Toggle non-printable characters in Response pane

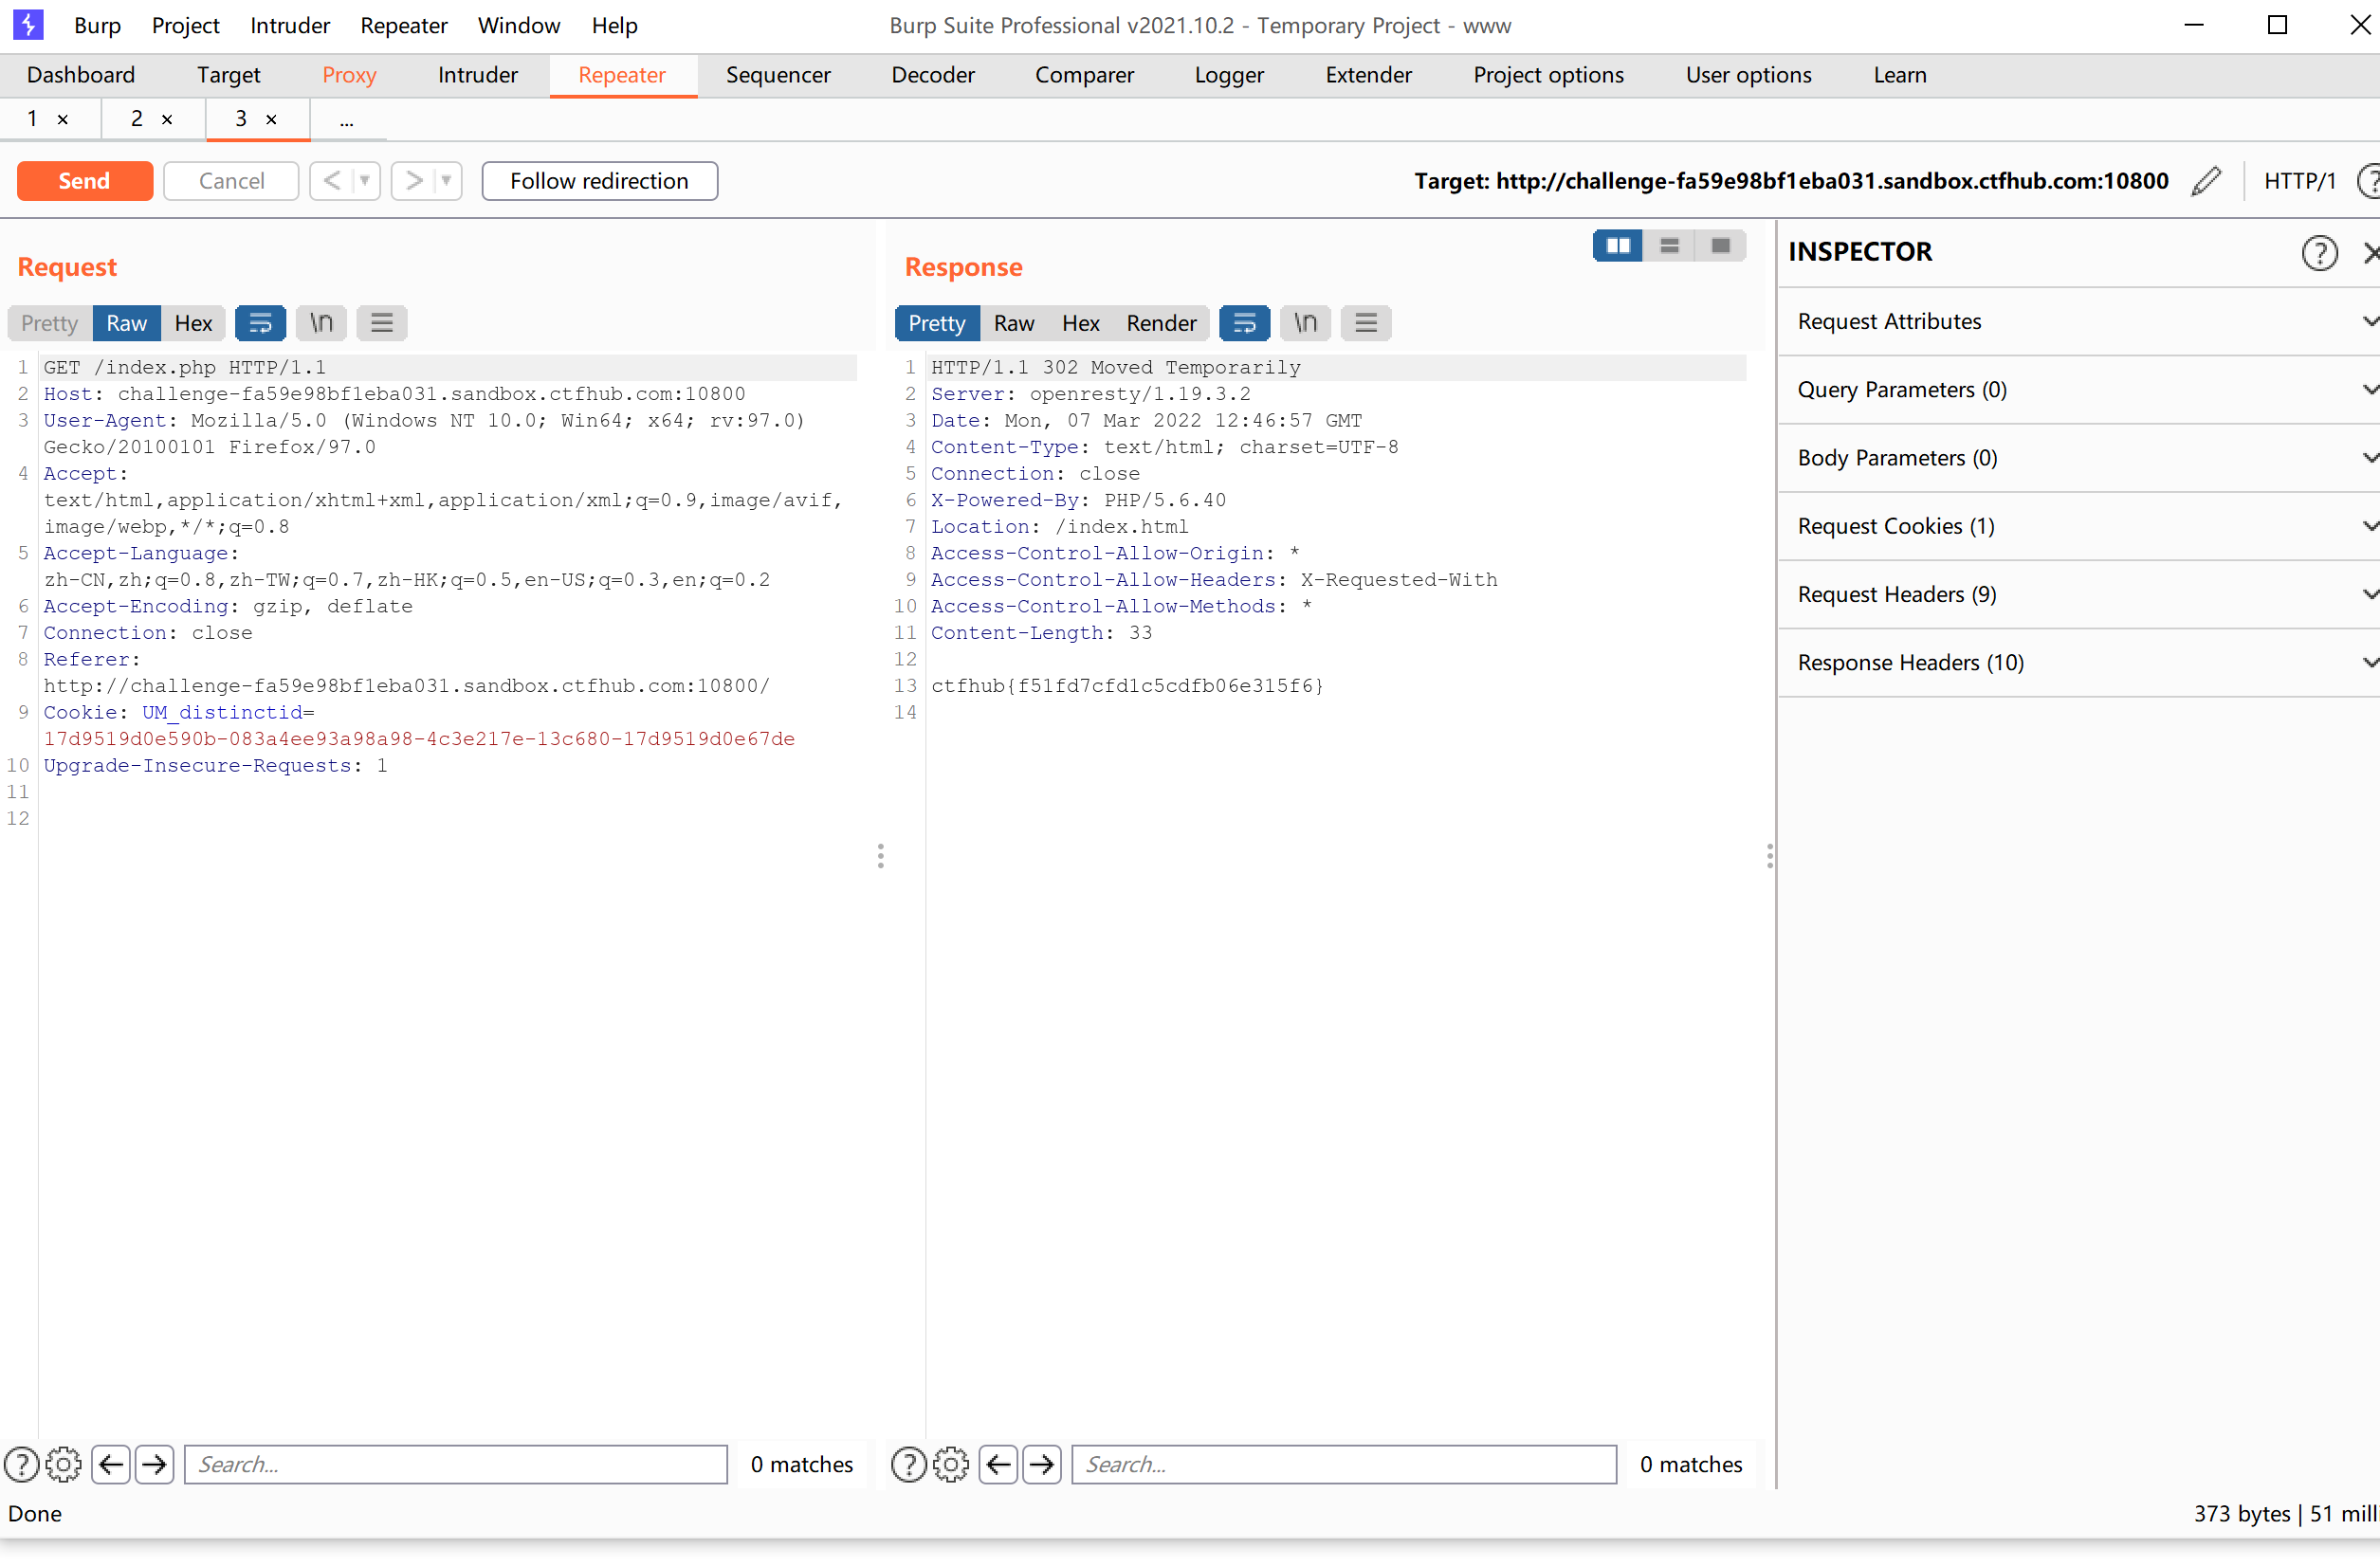point(1306,323)
